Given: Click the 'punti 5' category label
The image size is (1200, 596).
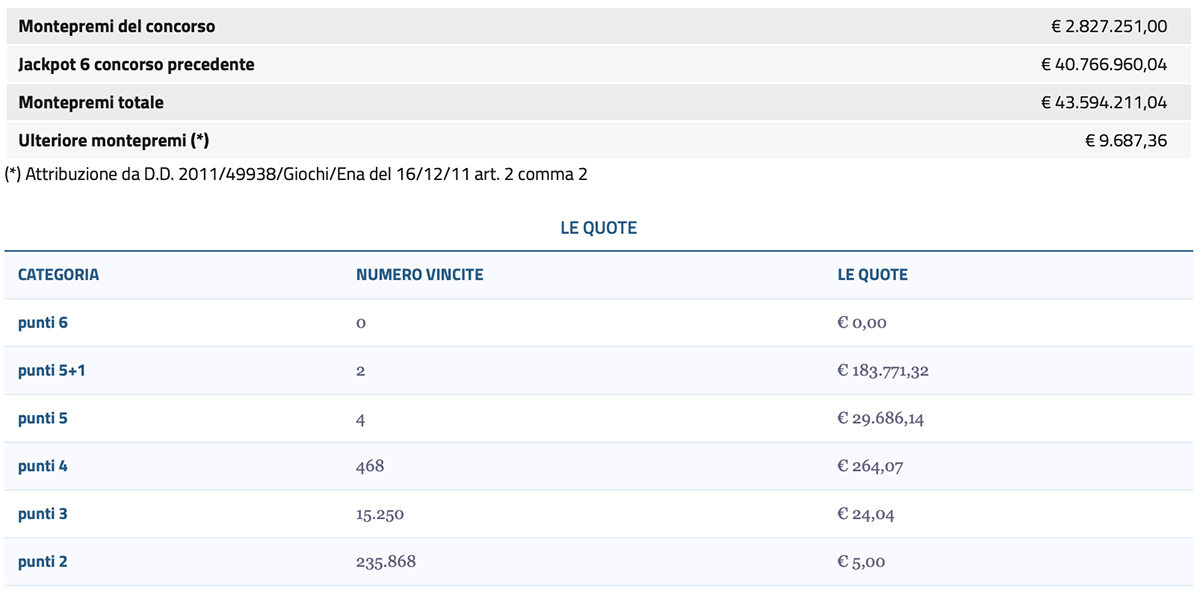Looking at the screenshot, I should (x=42, y=419).
